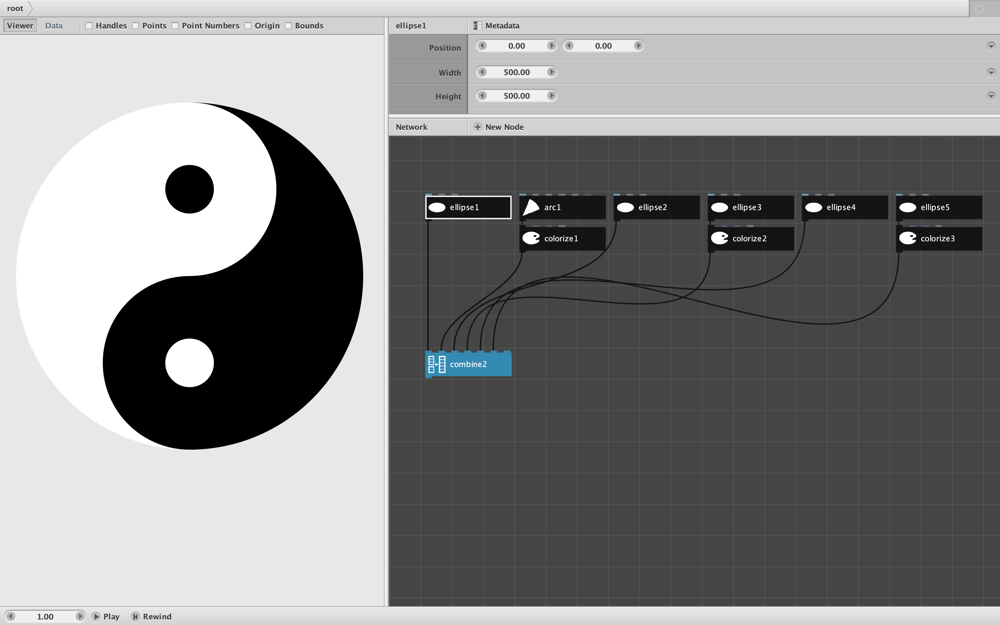
Task: Open the Width row dropdown arrow
Action: tap(990, 72)
